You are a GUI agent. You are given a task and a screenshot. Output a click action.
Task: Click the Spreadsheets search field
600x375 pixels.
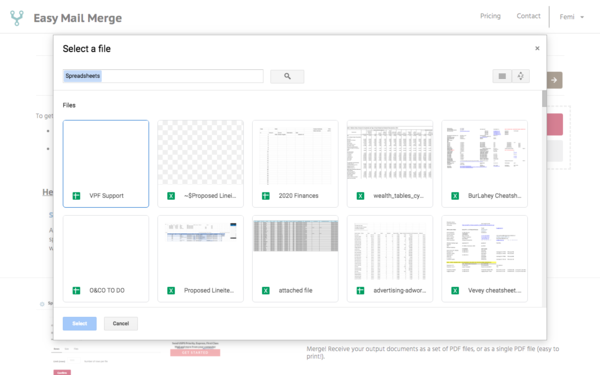(163, 76)
